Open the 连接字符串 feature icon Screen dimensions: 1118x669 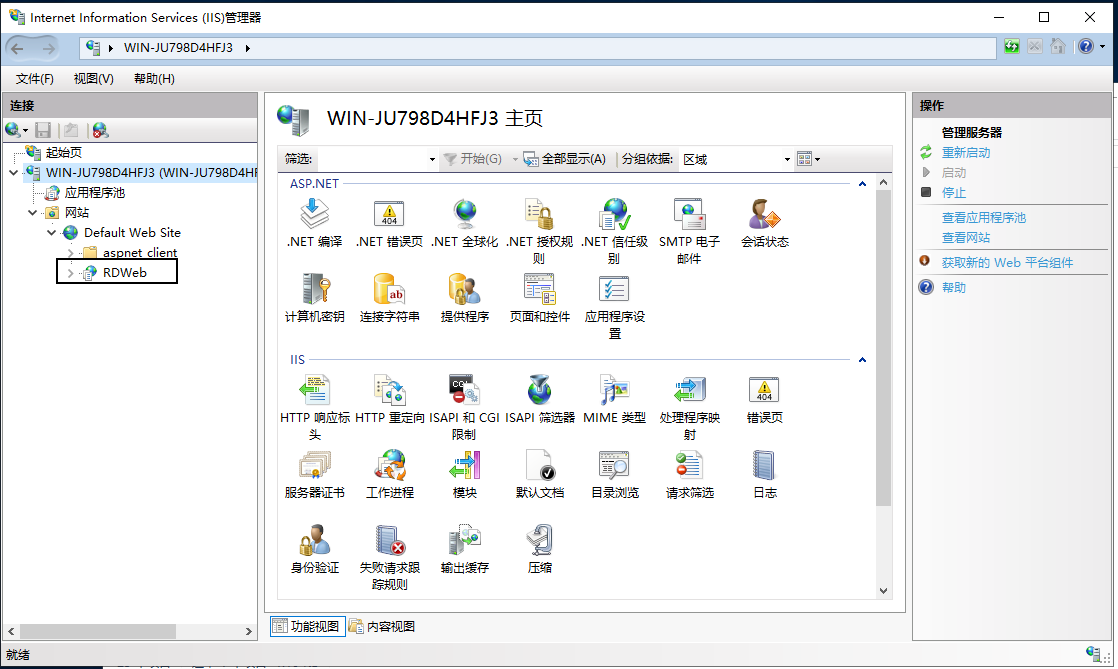tap(389, 289)
